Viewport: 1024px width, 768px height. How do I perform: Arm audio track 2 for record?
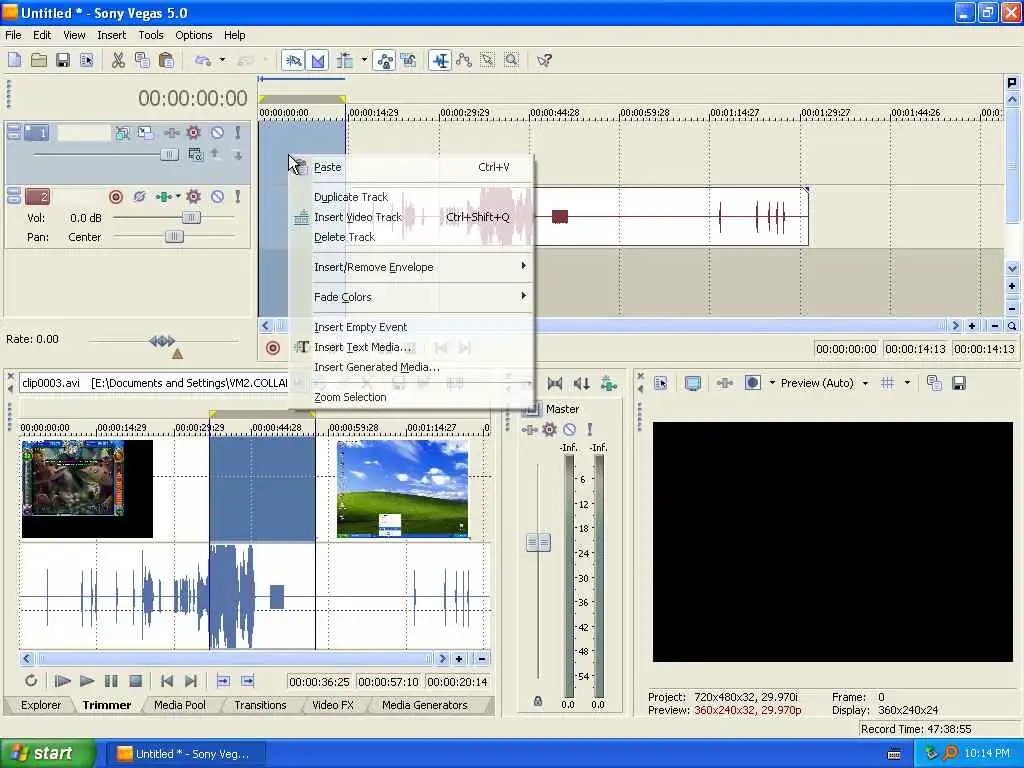pos(116,197)
